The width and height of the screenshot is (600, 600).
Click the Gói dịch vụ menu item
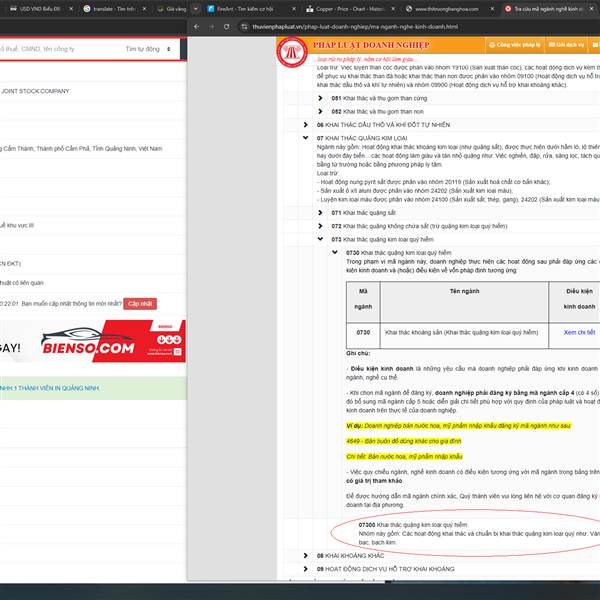pos(566,45)
